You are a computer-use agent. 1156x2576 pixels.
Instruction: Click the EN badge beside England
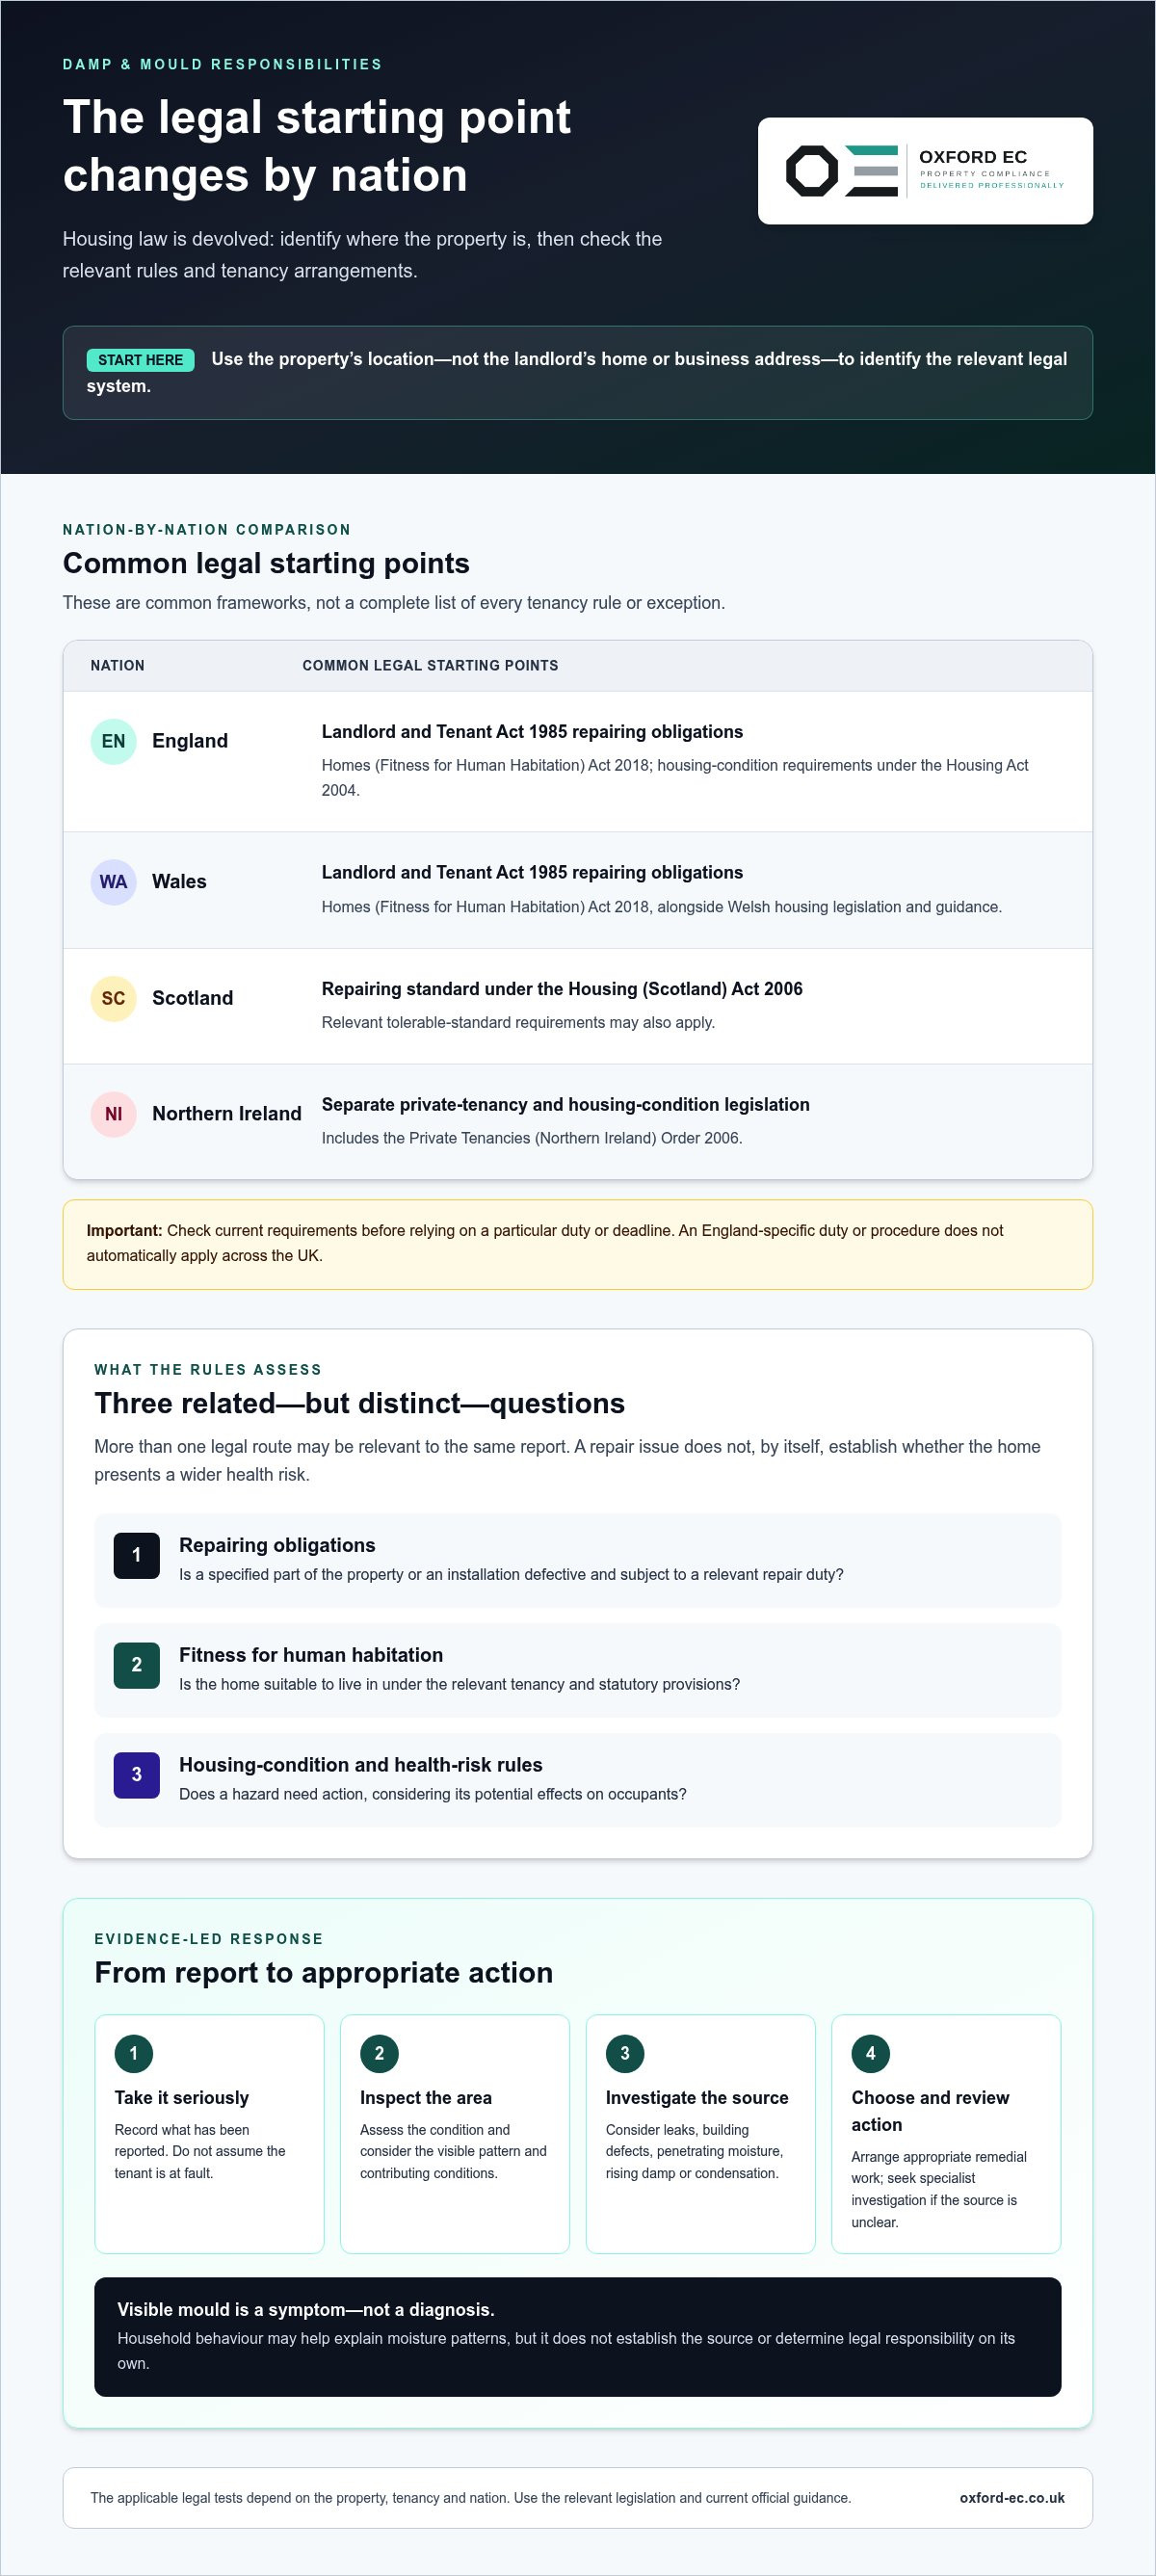[x=113, y=741]
